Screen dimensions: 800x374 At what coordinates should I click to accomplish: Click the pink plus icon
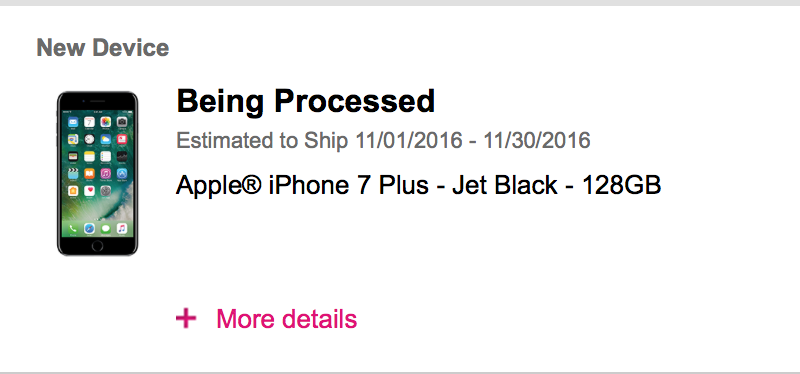pyautogui.click(x=186, y=319)
